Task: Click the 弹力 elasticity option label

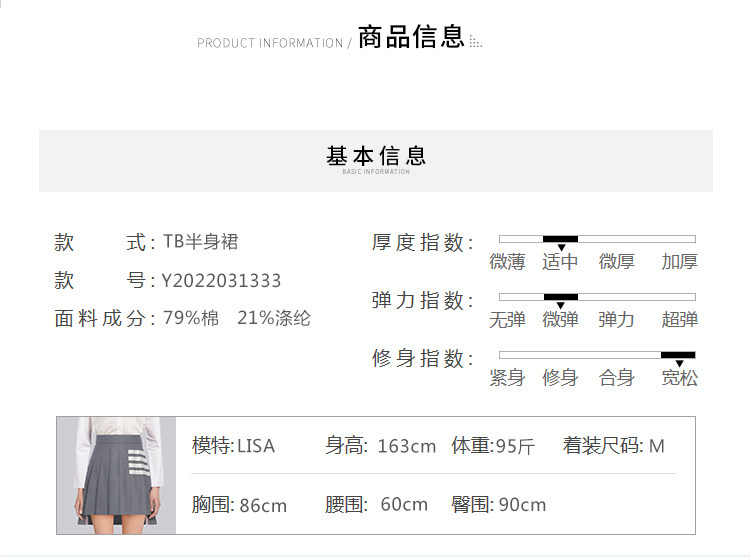Action: [617, 320]
